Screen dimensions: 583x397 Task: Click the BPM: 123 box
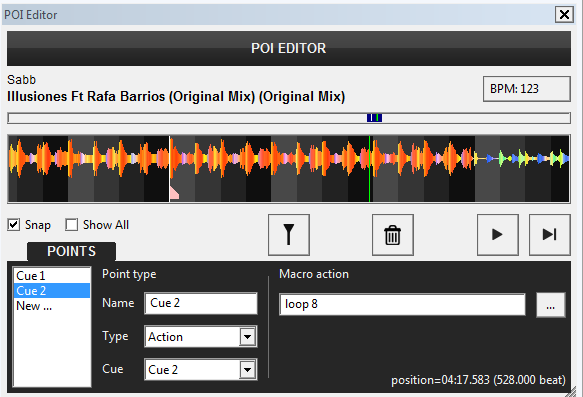point(526,89)
